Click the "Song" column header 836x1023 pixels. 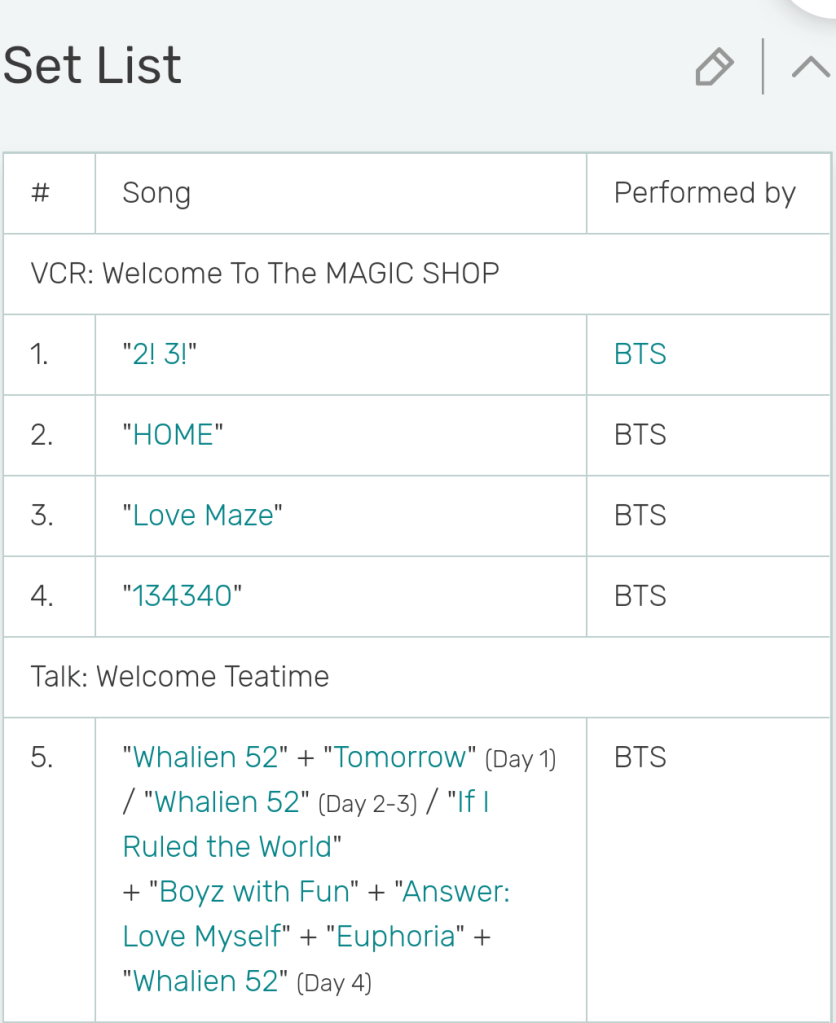(x=156, y=193)
